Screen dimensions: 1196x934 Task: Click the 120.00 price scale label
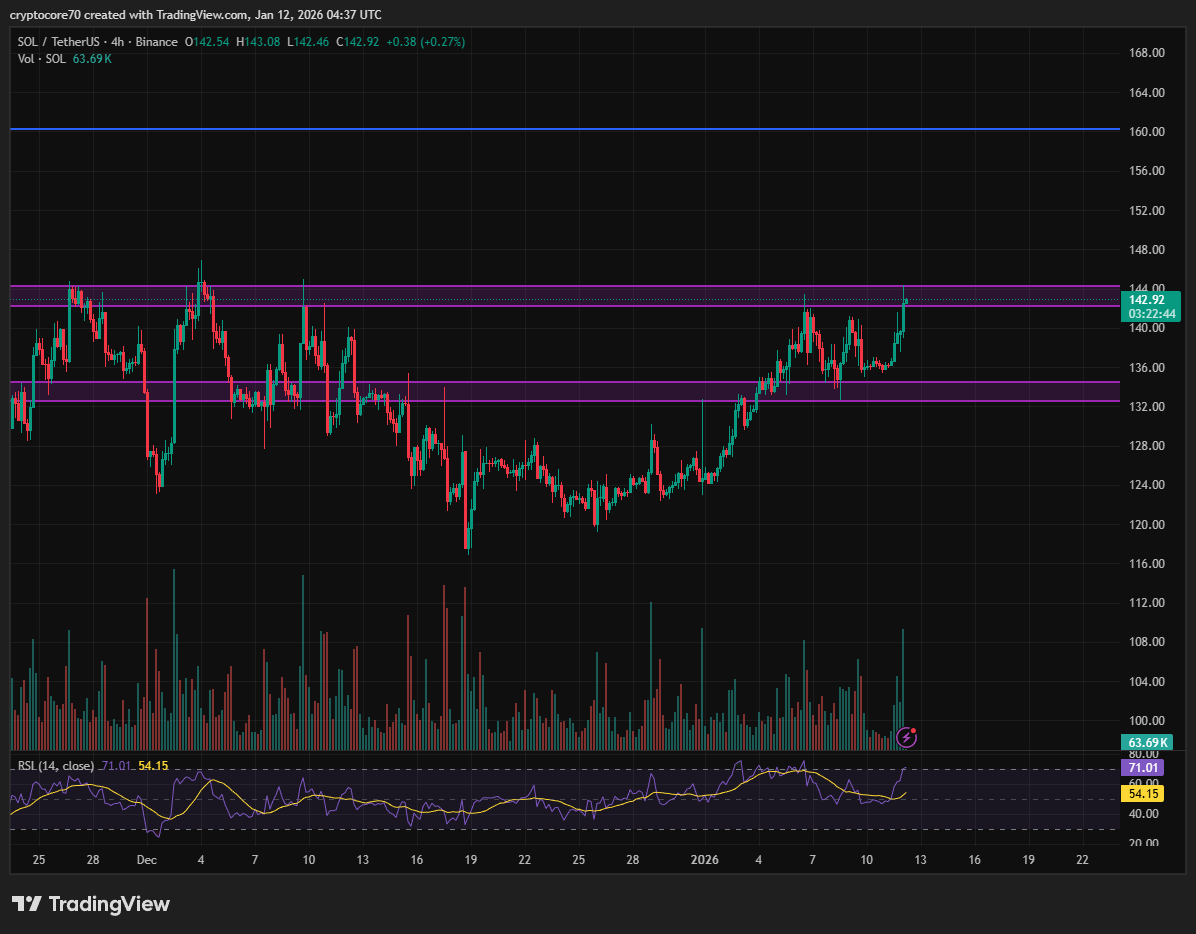pyautogui.click(x=1146, y=525)
